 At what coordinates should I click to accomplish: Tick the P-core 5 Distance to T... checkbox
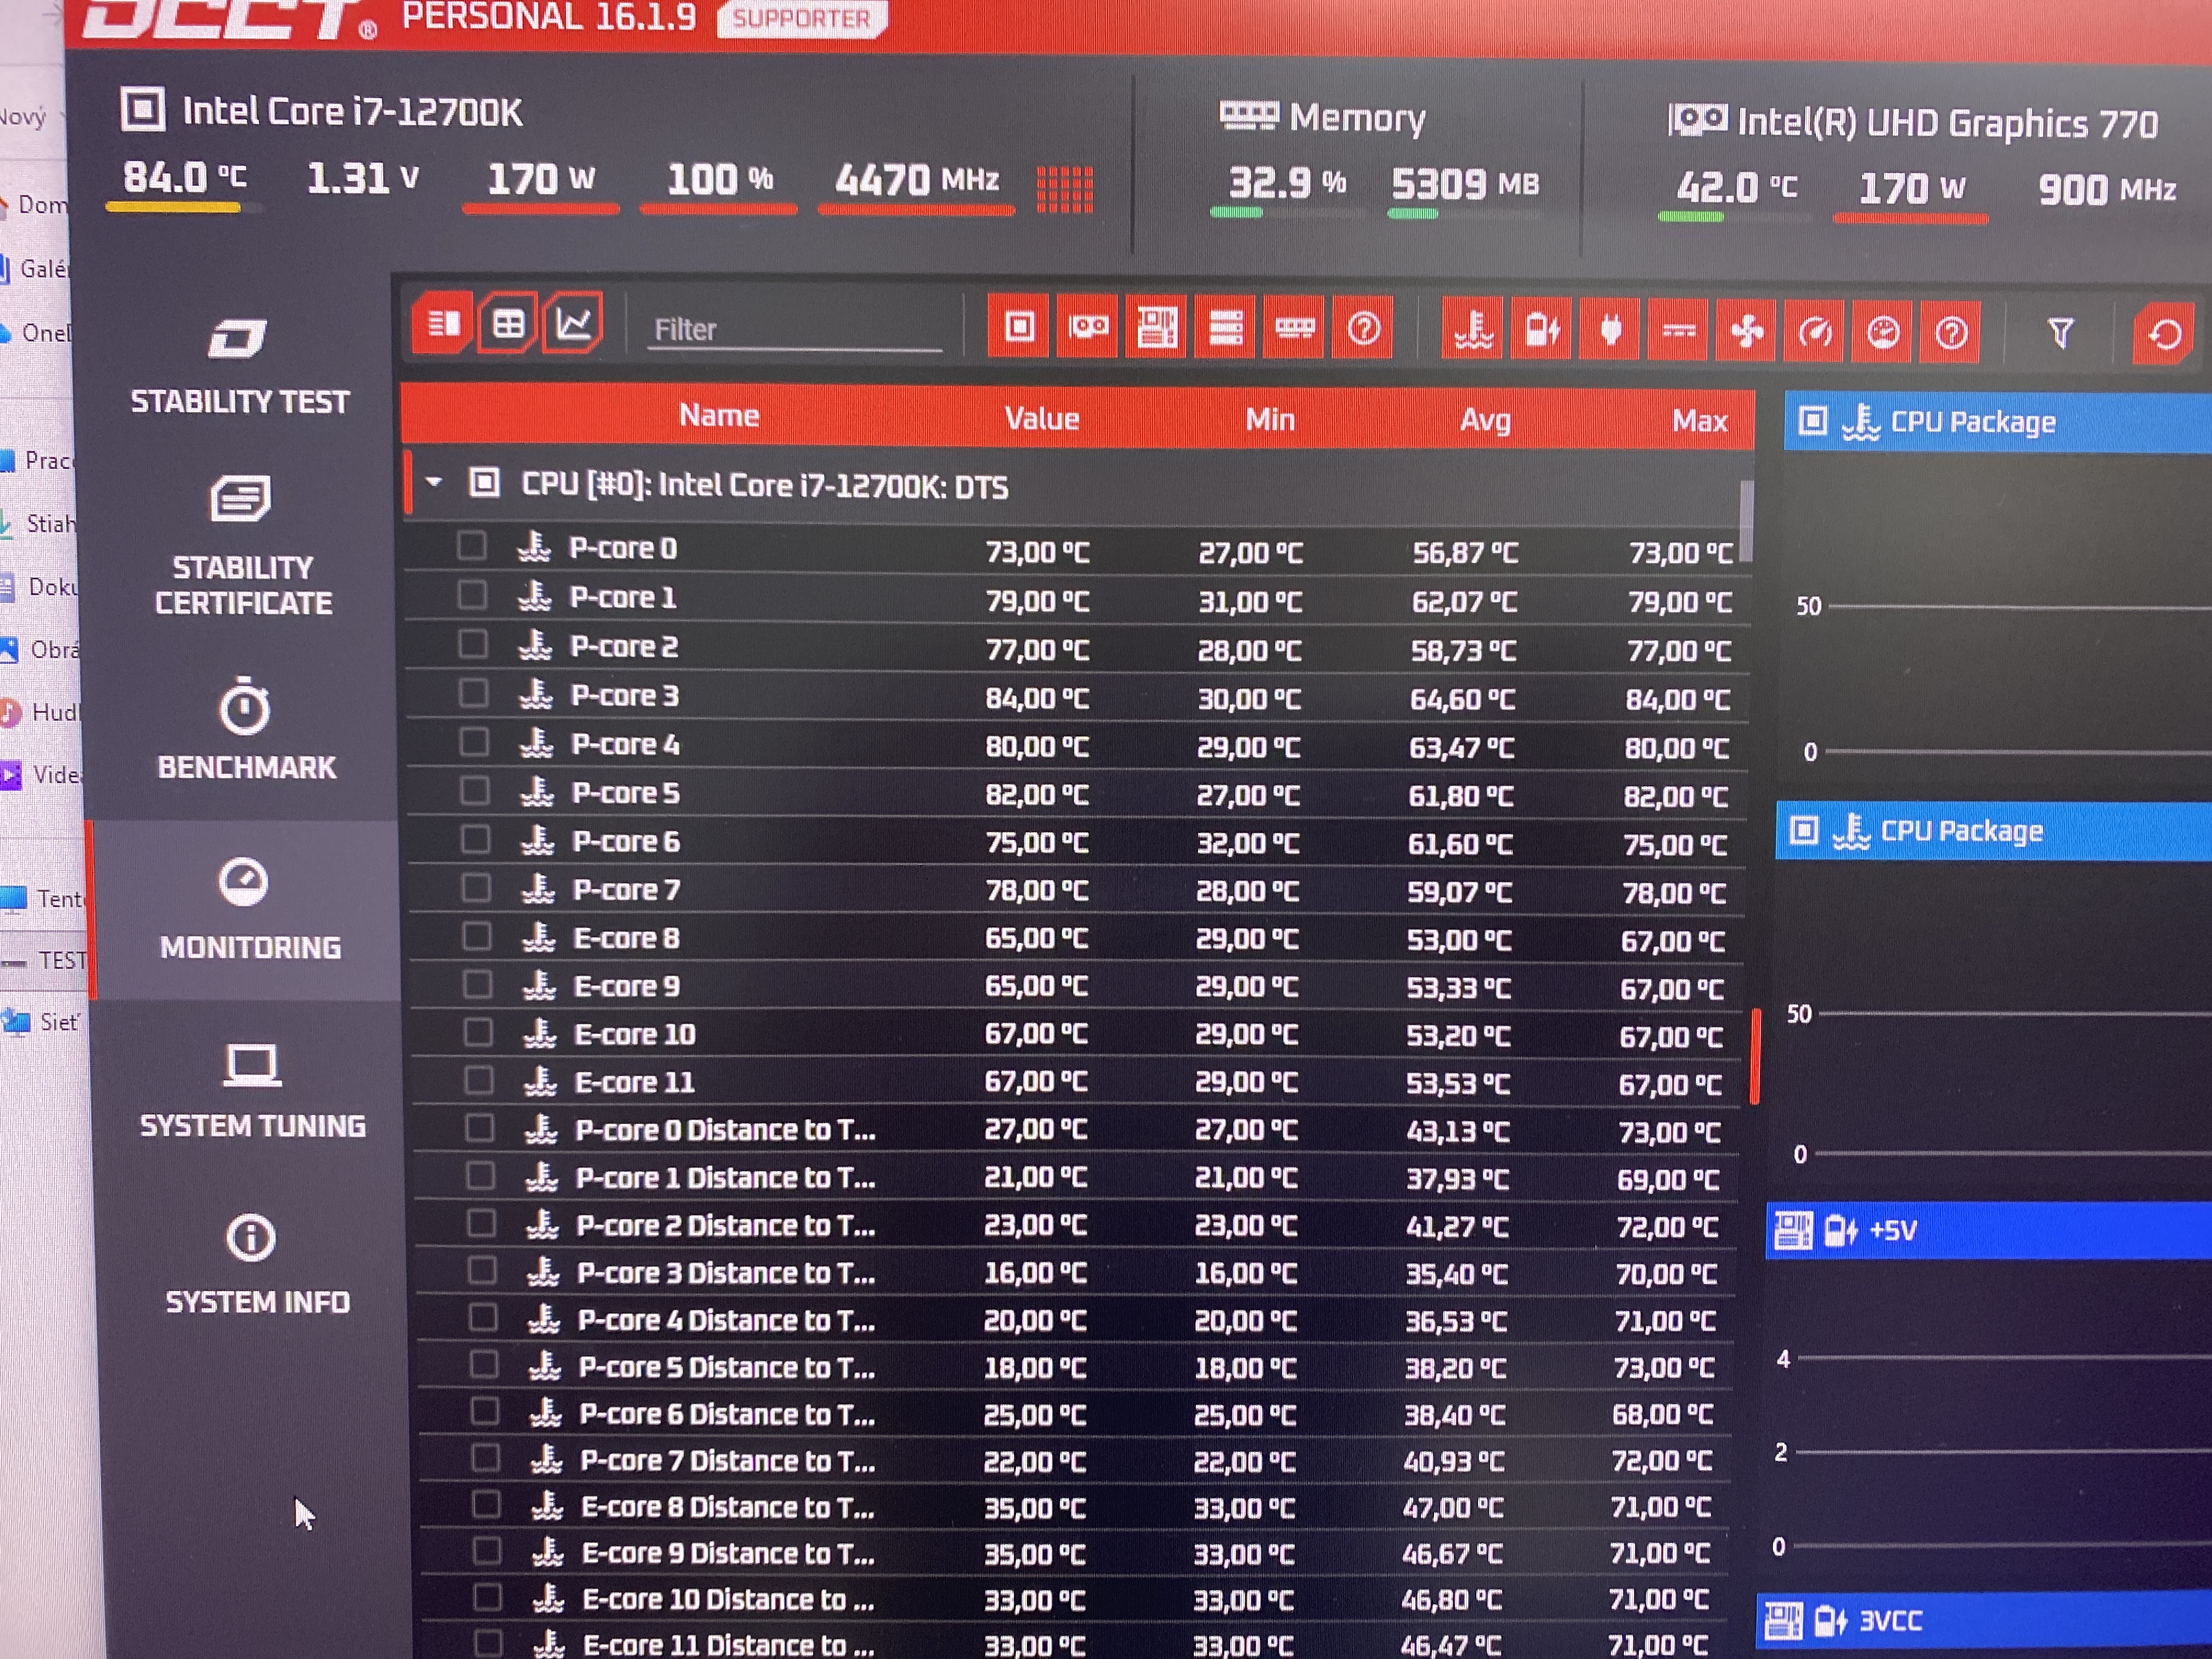(x=483, y=1364)
